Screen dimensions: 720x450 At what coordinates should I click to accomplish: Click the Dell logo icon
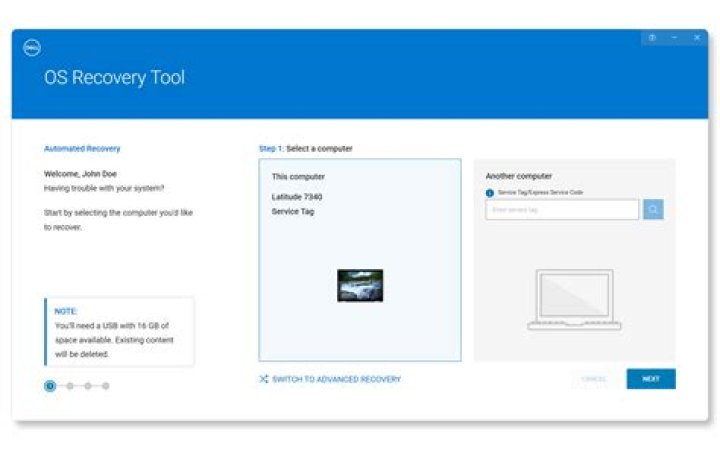[32, 47]
